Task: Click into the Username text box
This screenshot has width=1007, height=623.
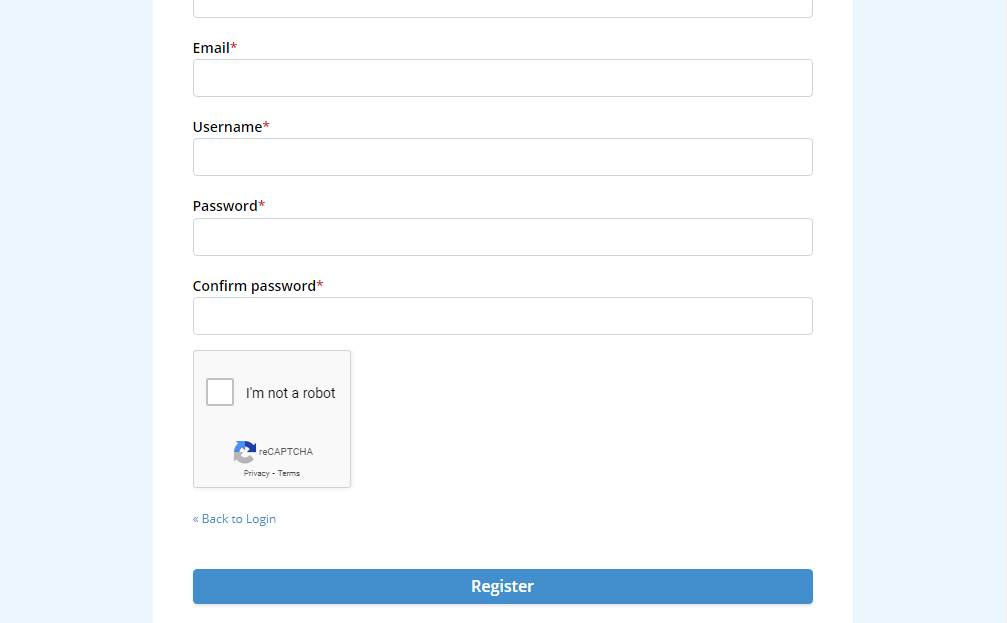Action: [502, 157]
